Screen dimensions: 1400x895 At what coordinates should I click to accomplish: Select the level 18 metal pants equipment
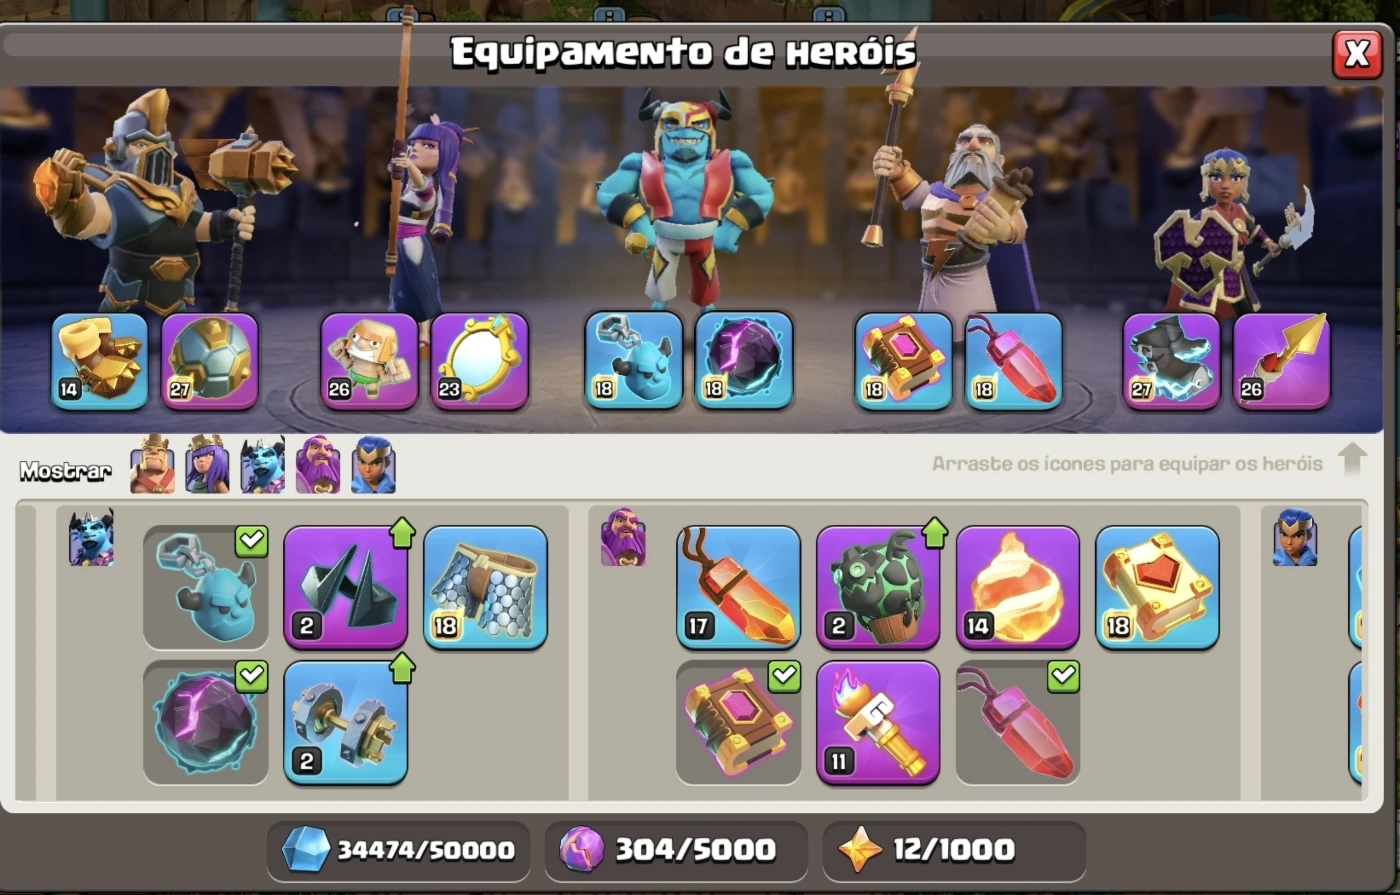(x=485, y=588)
